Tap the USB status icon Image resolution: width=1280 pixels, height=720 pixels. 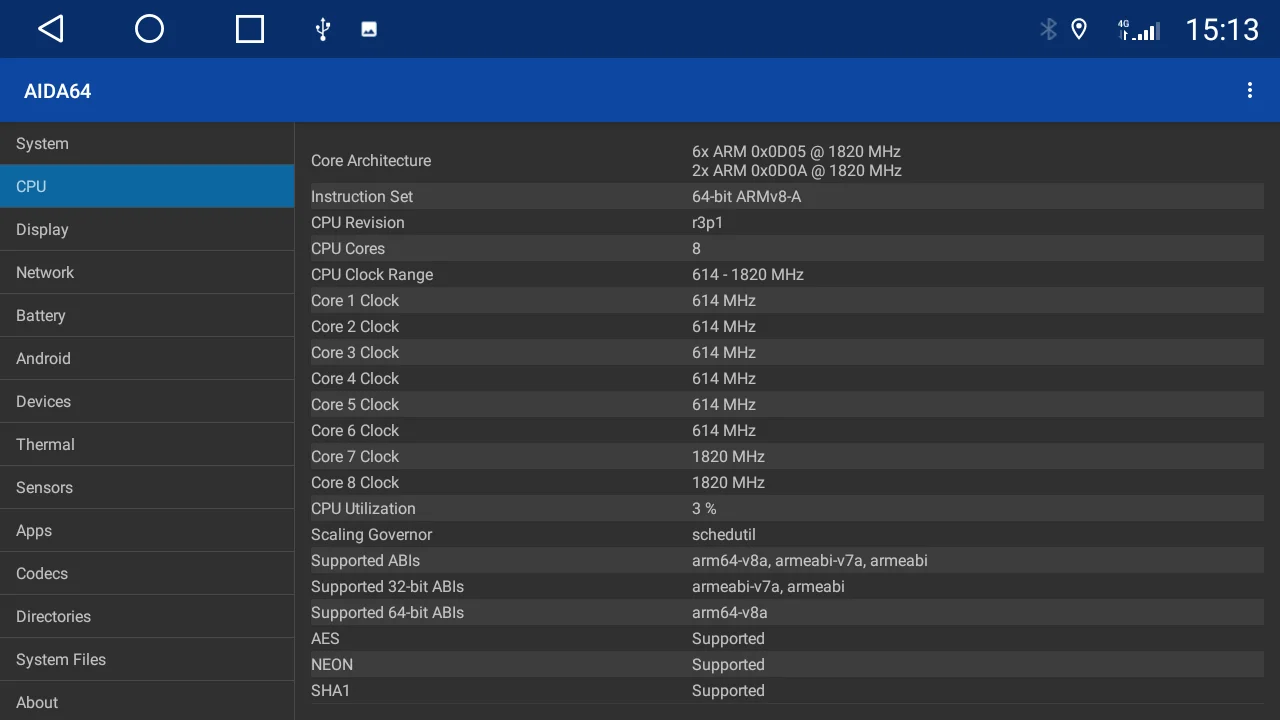(322, 29)
